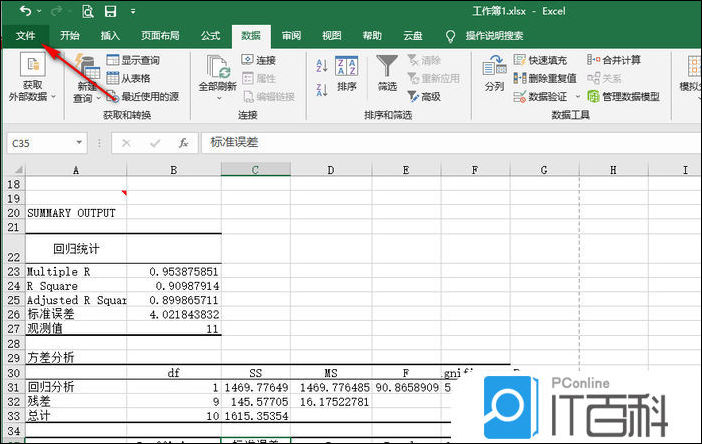
Task: Expand the 全部刷新 dropdown arrow
Action: tap(219, 98)
